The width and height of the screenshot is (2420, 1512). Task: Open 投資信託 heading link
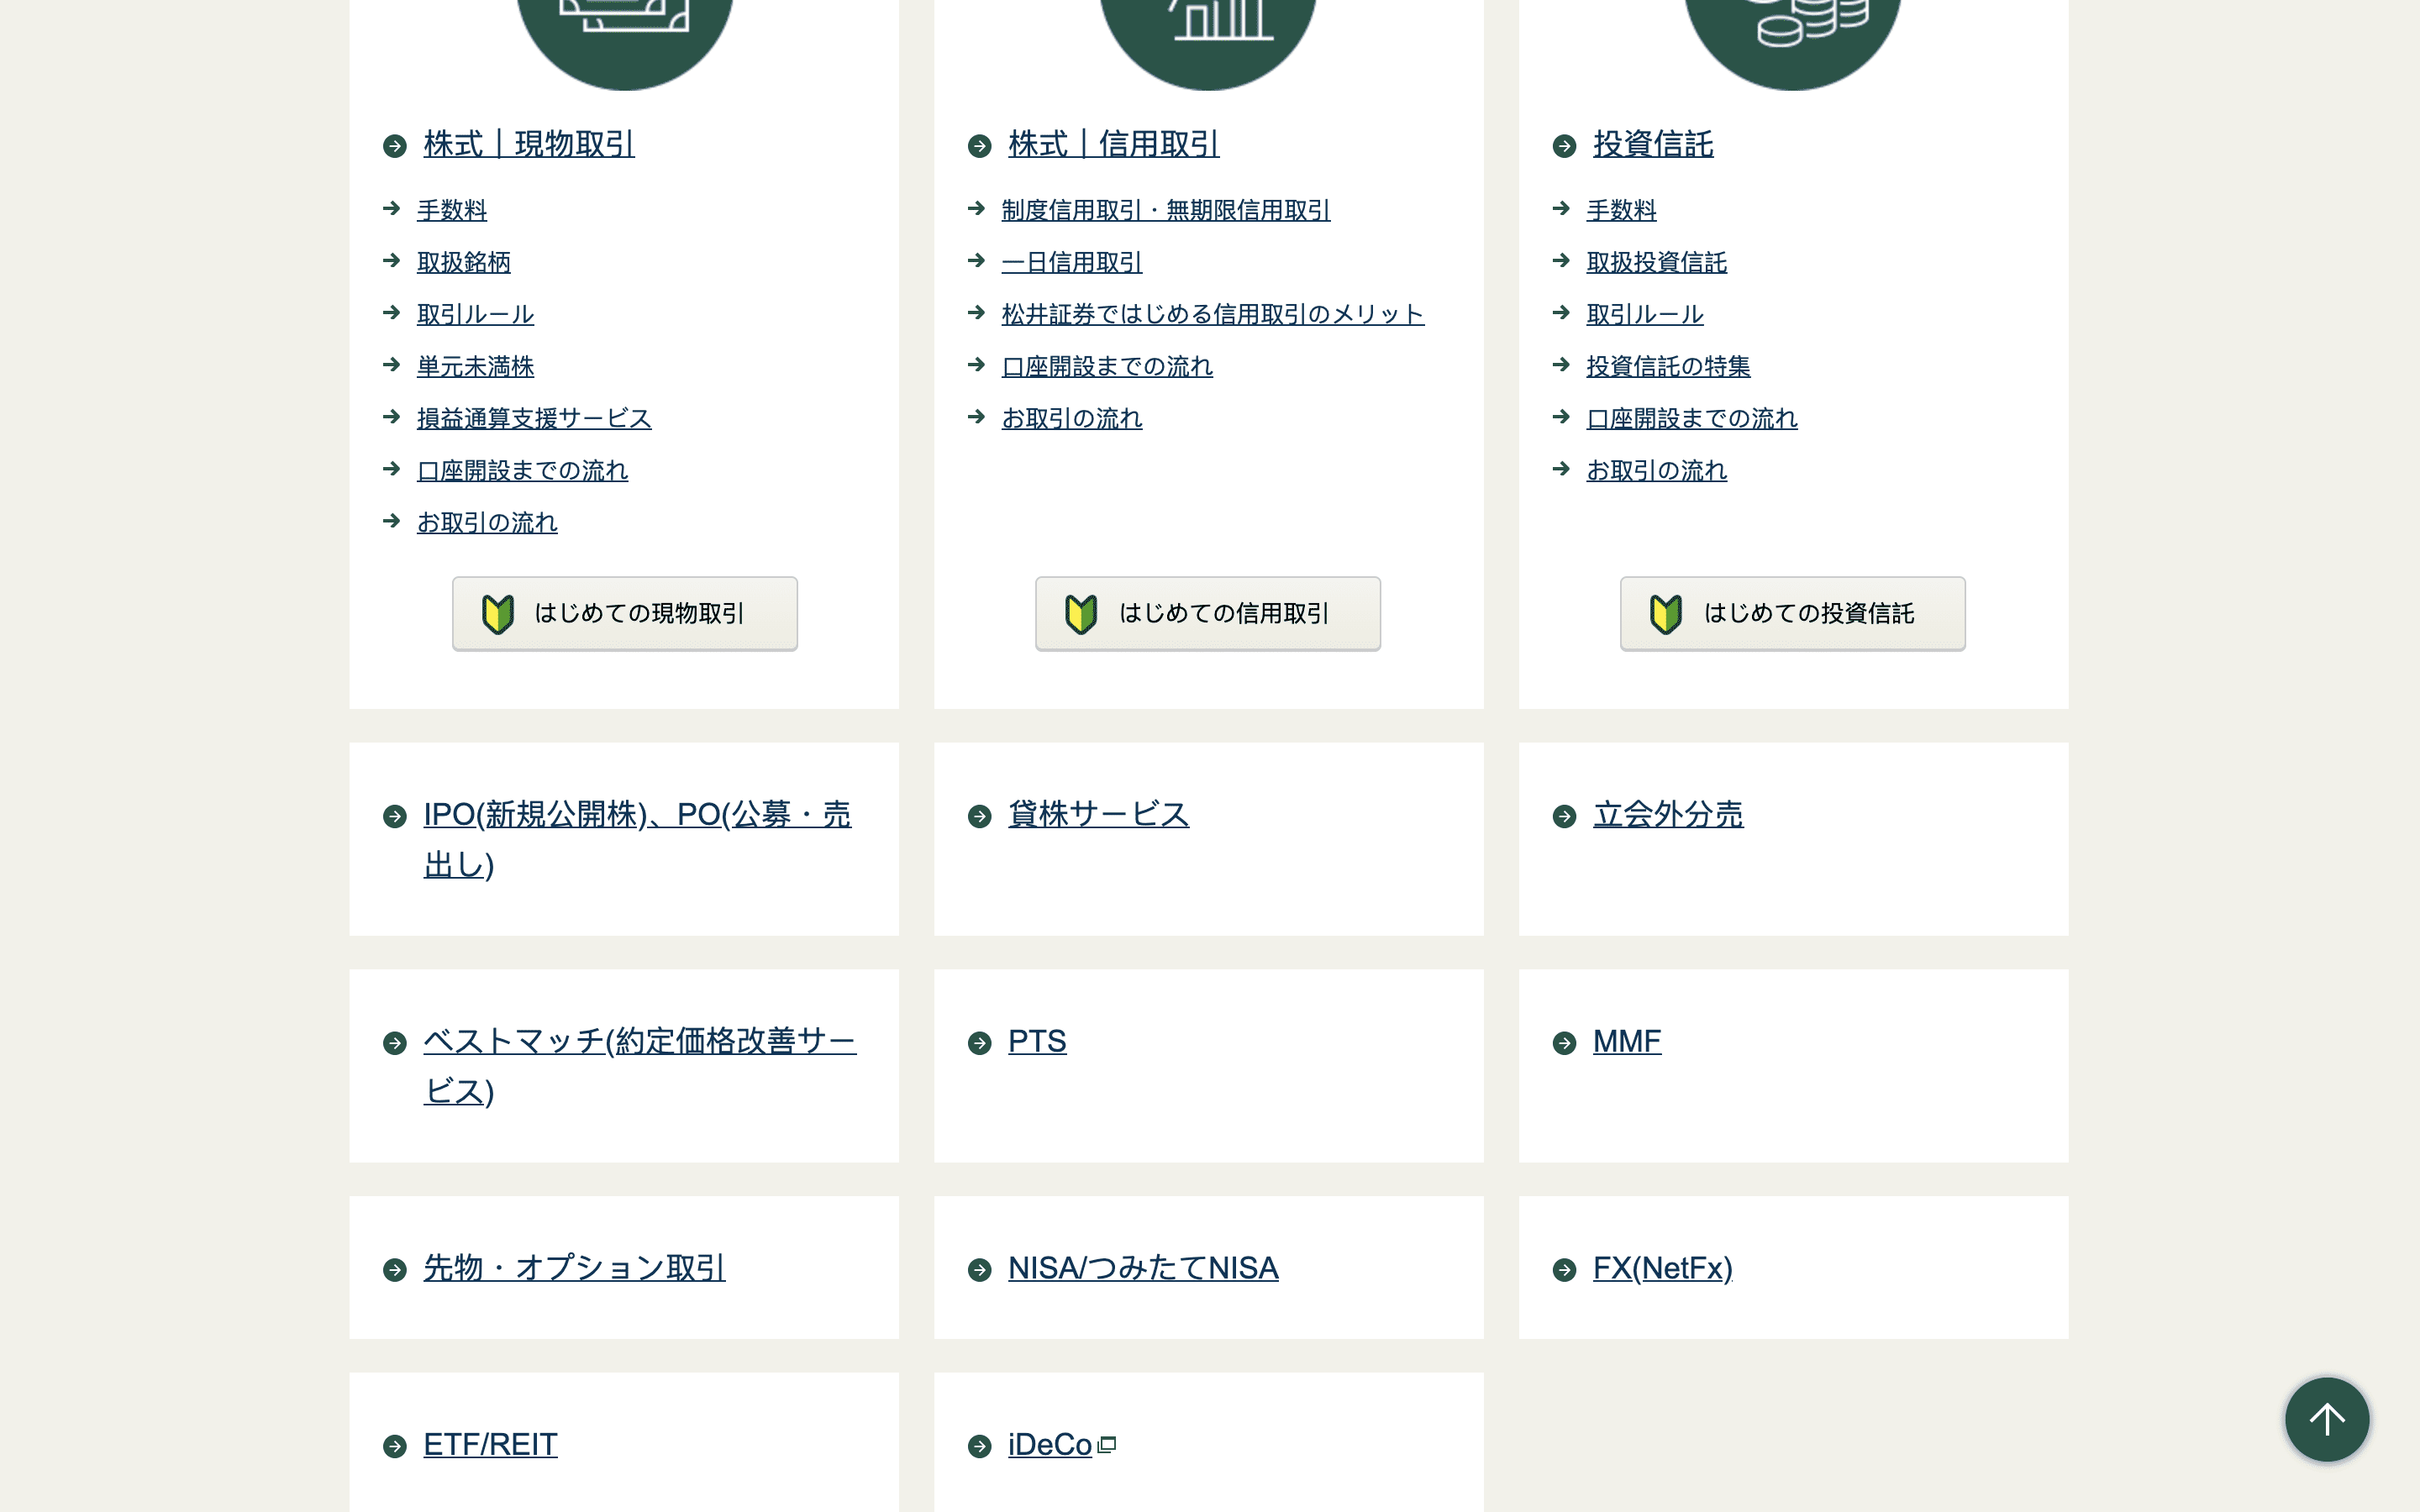[1653, 144]
